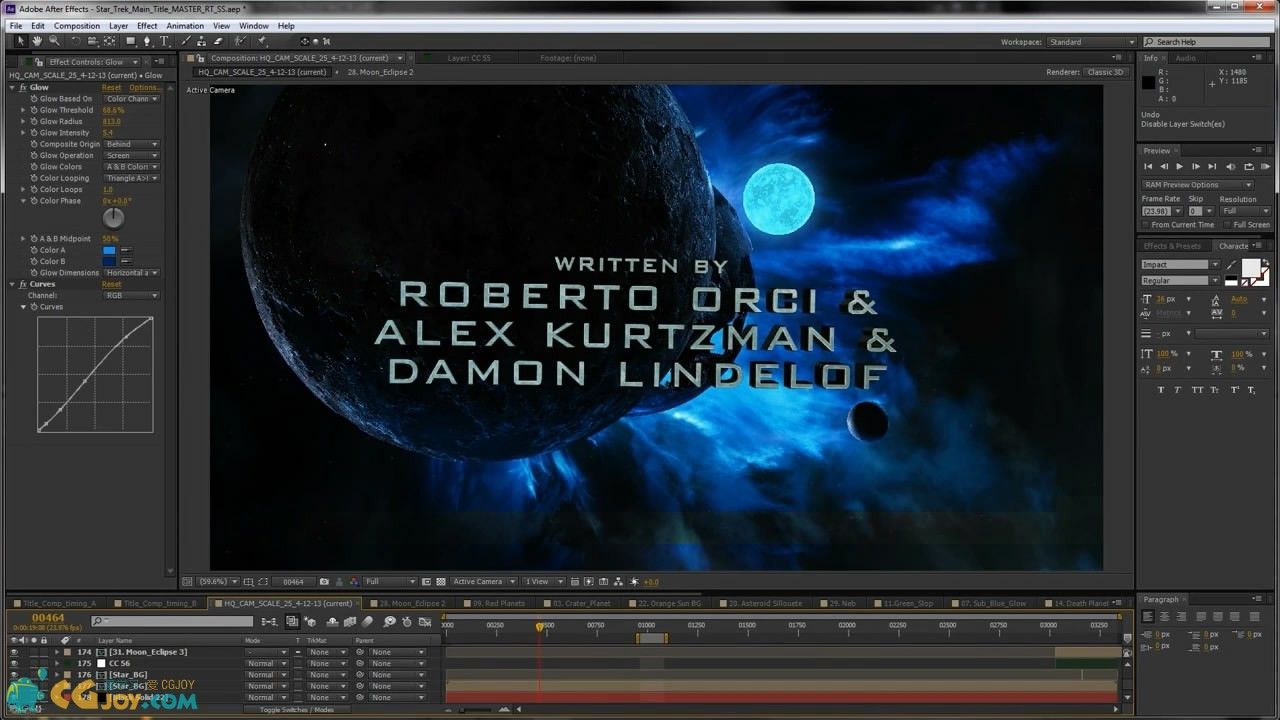Show channel and color management settings
This screenshot has height=720, width=1280.
pos(353,581)
